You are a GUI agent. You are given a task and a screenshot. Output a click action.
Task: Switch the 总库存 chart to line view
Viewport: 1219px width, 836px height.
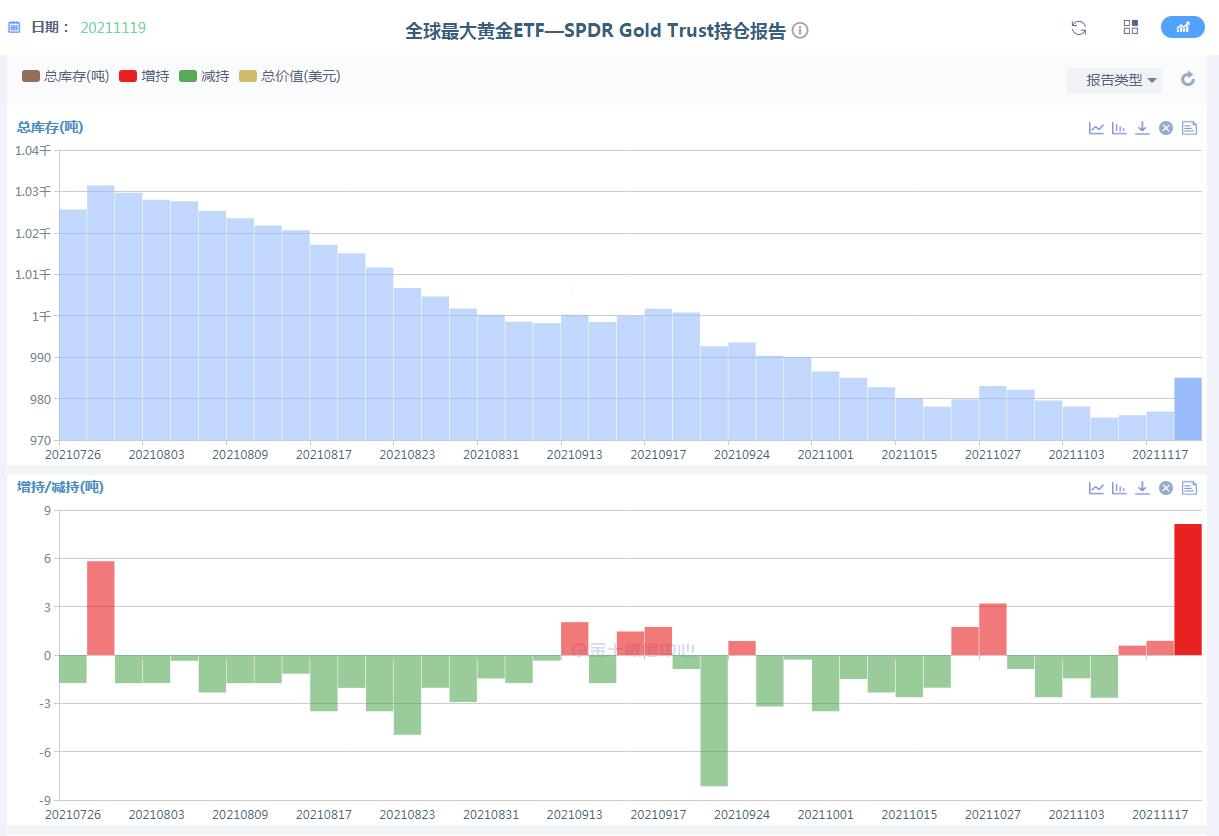coord(1096,128)
